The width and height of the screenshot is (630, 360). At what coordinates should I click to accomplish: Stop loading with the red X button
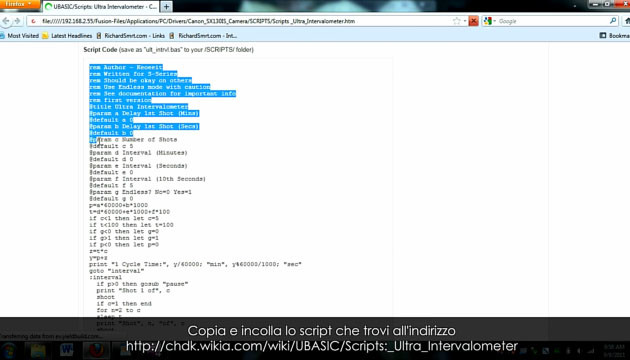point(474,21)
